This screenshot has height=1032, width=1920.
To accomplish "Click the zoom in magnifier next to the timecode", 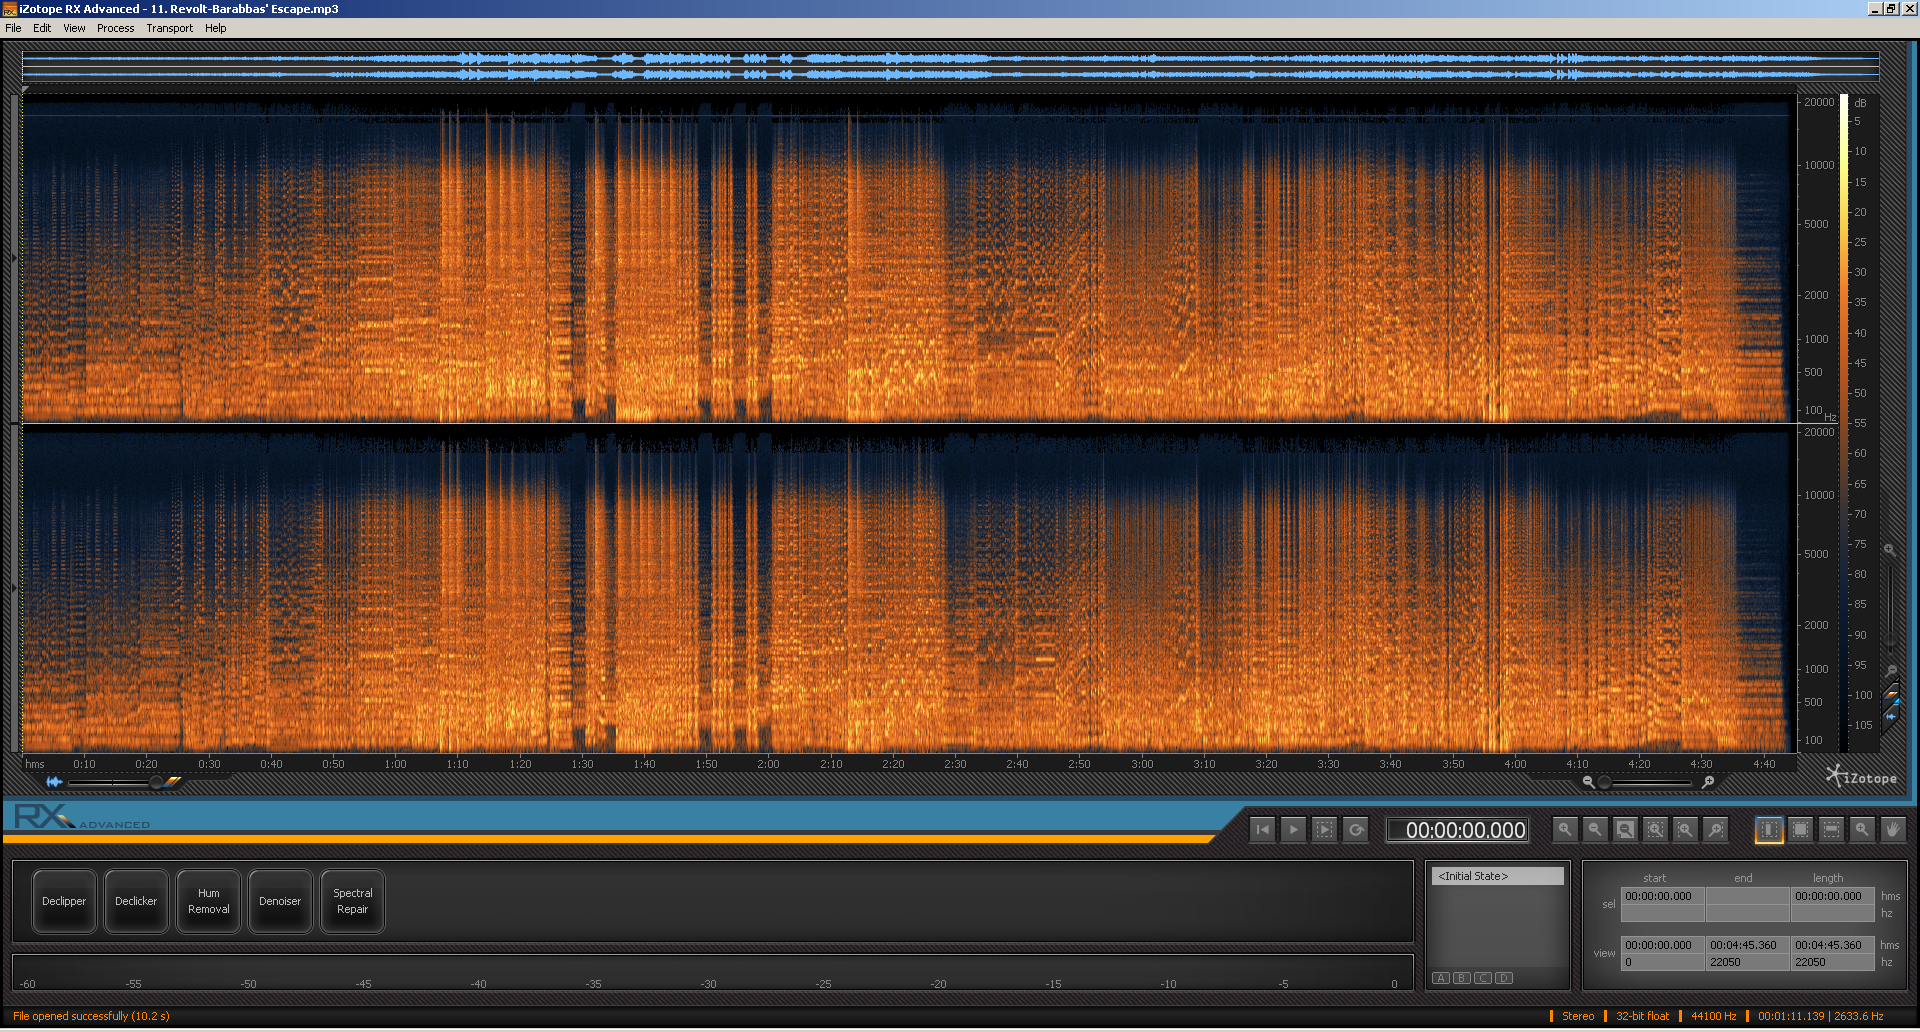I will pos(1565,829).
